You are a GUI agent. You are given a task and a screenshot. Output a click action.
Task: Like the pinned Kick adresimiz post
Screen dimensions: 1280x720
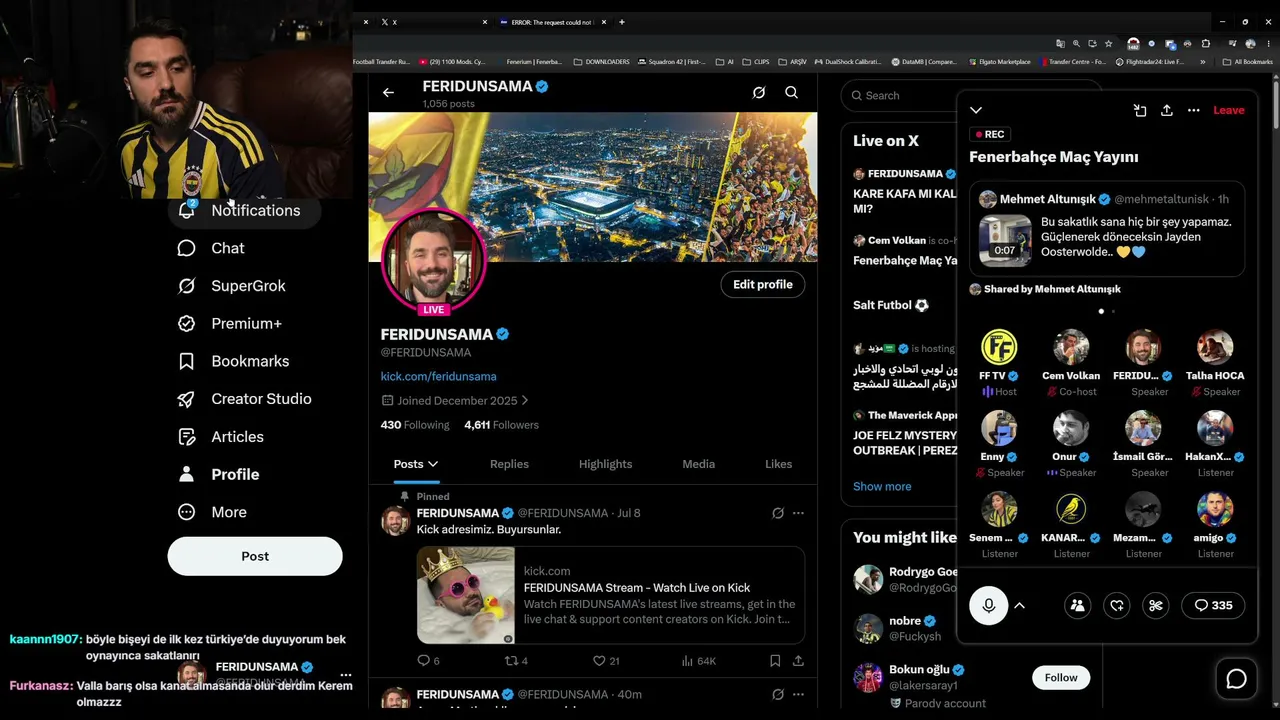click(606, 661)
